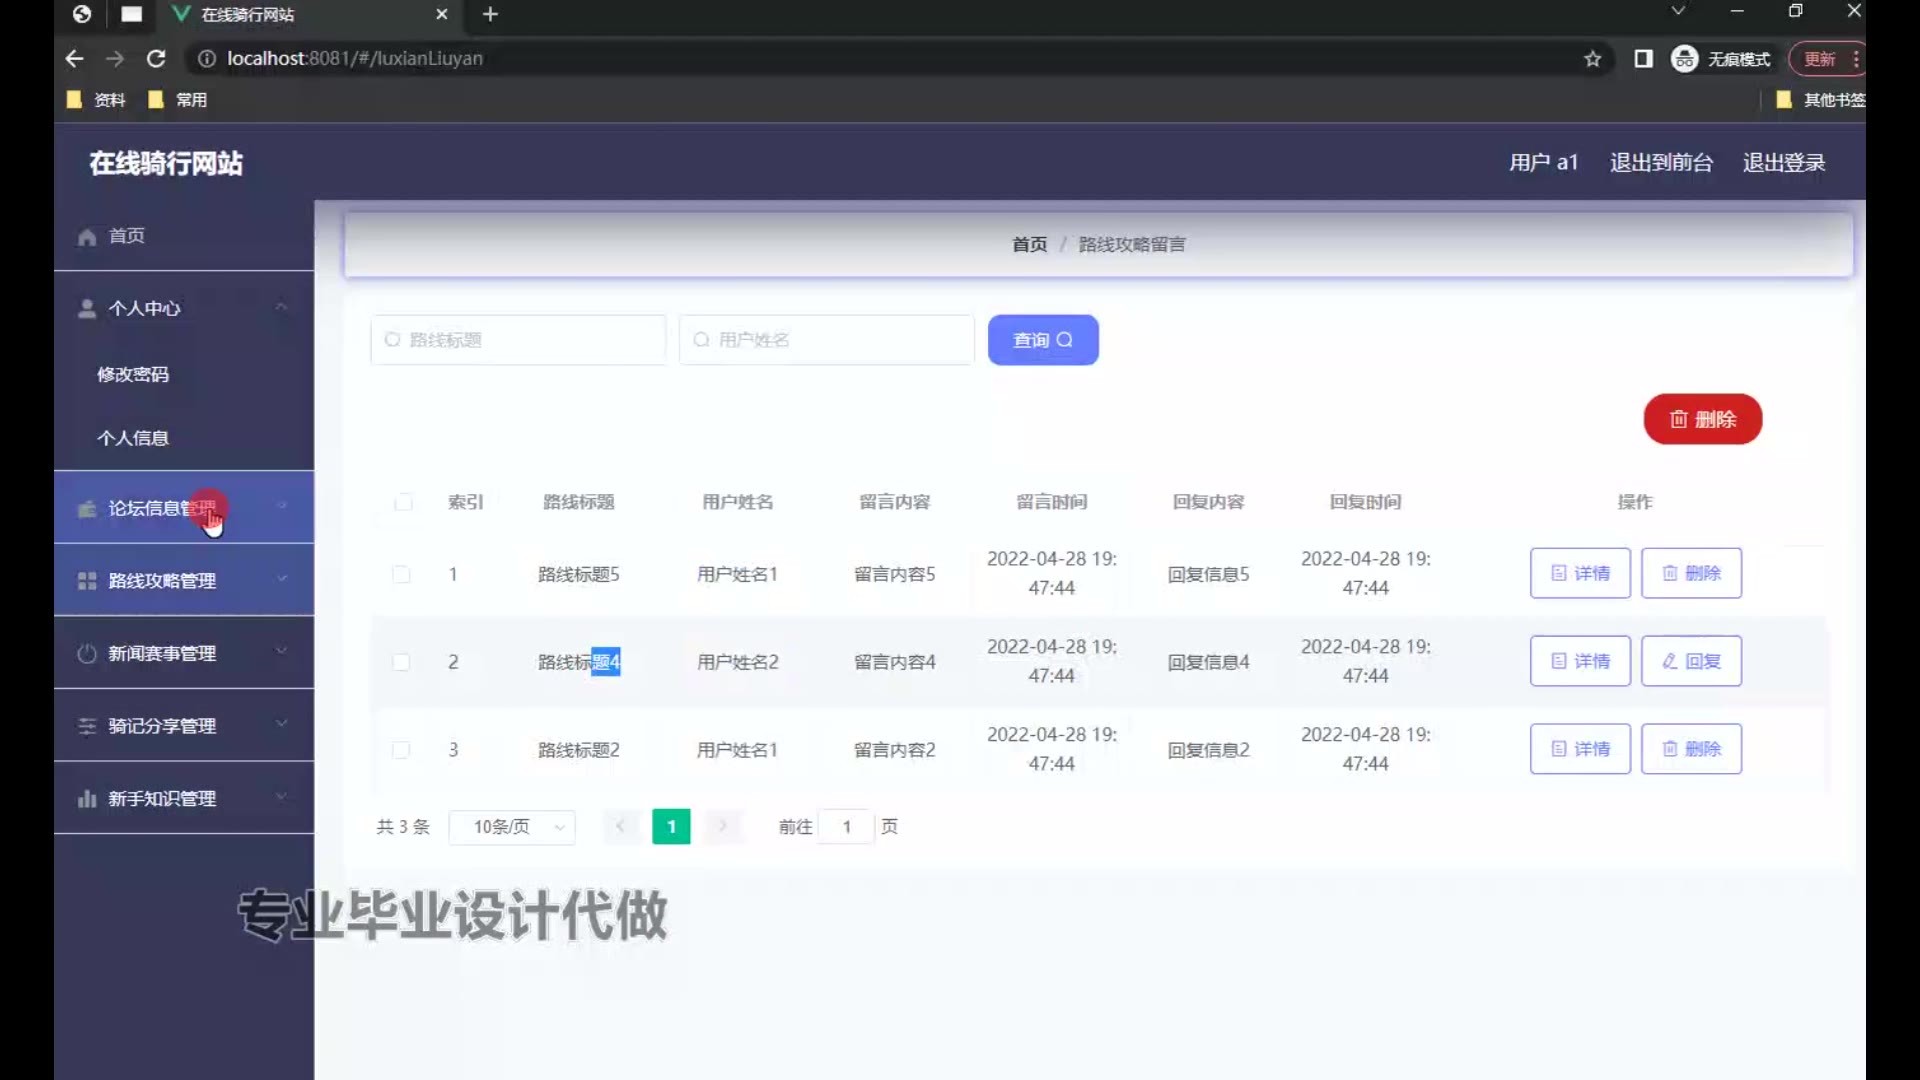This screenshot has height=1080, width=1920.
Task: Click the person icon next to 个人中心
Action: pyautogui.click(x=87, y=309)
